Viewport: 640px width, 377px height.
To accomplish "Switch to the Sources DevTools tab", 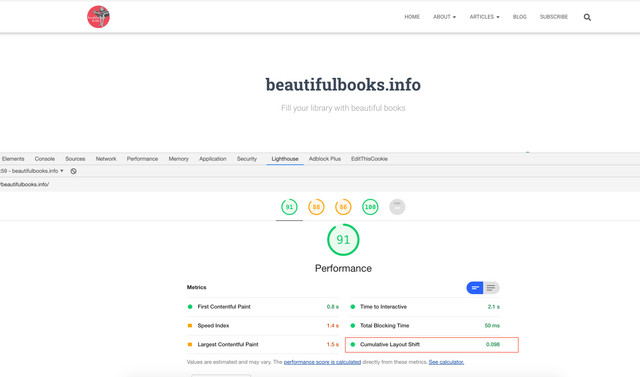I will coord(75,159).
